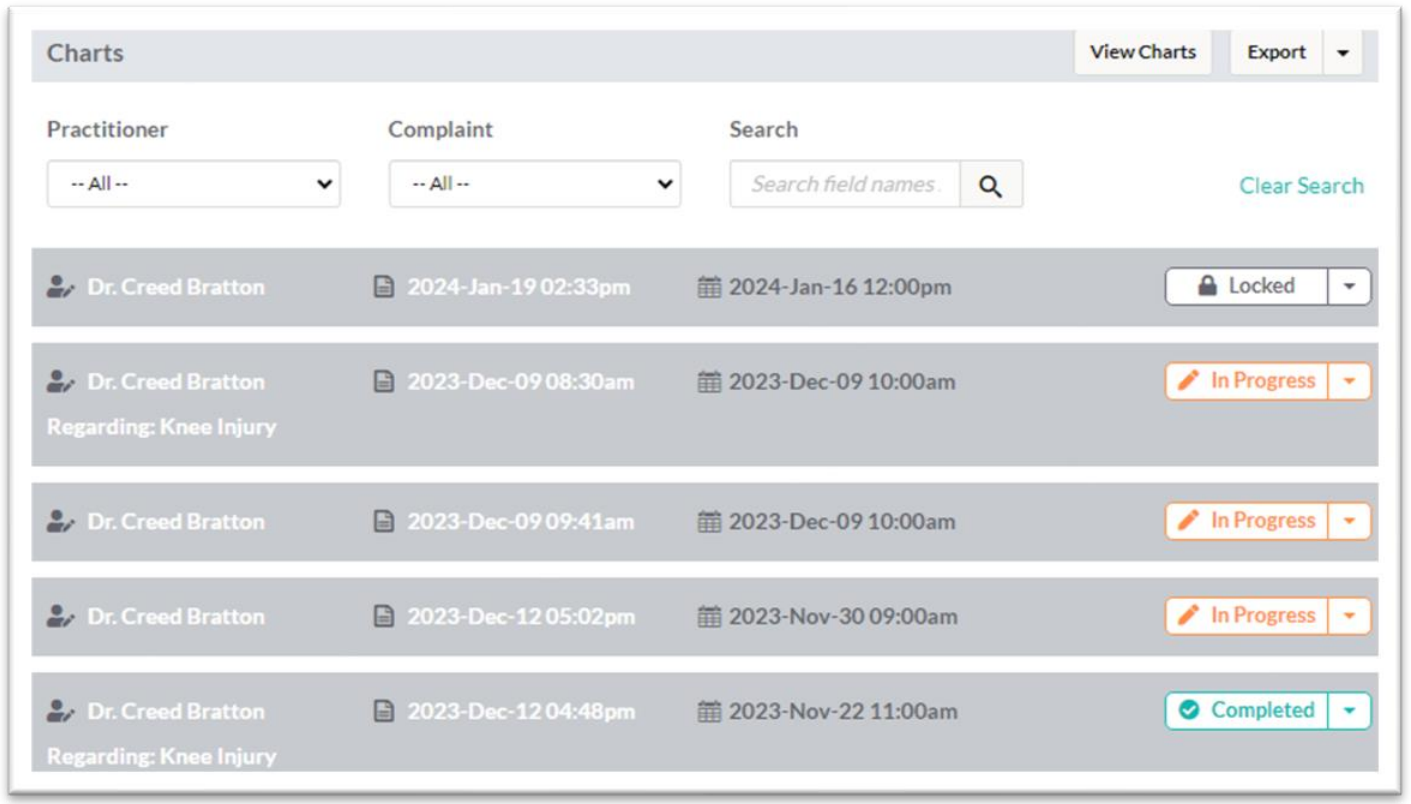
Task: Click practitioner icon on the Locked chart row
Action: pyautogui.click(x=59, y=288)
